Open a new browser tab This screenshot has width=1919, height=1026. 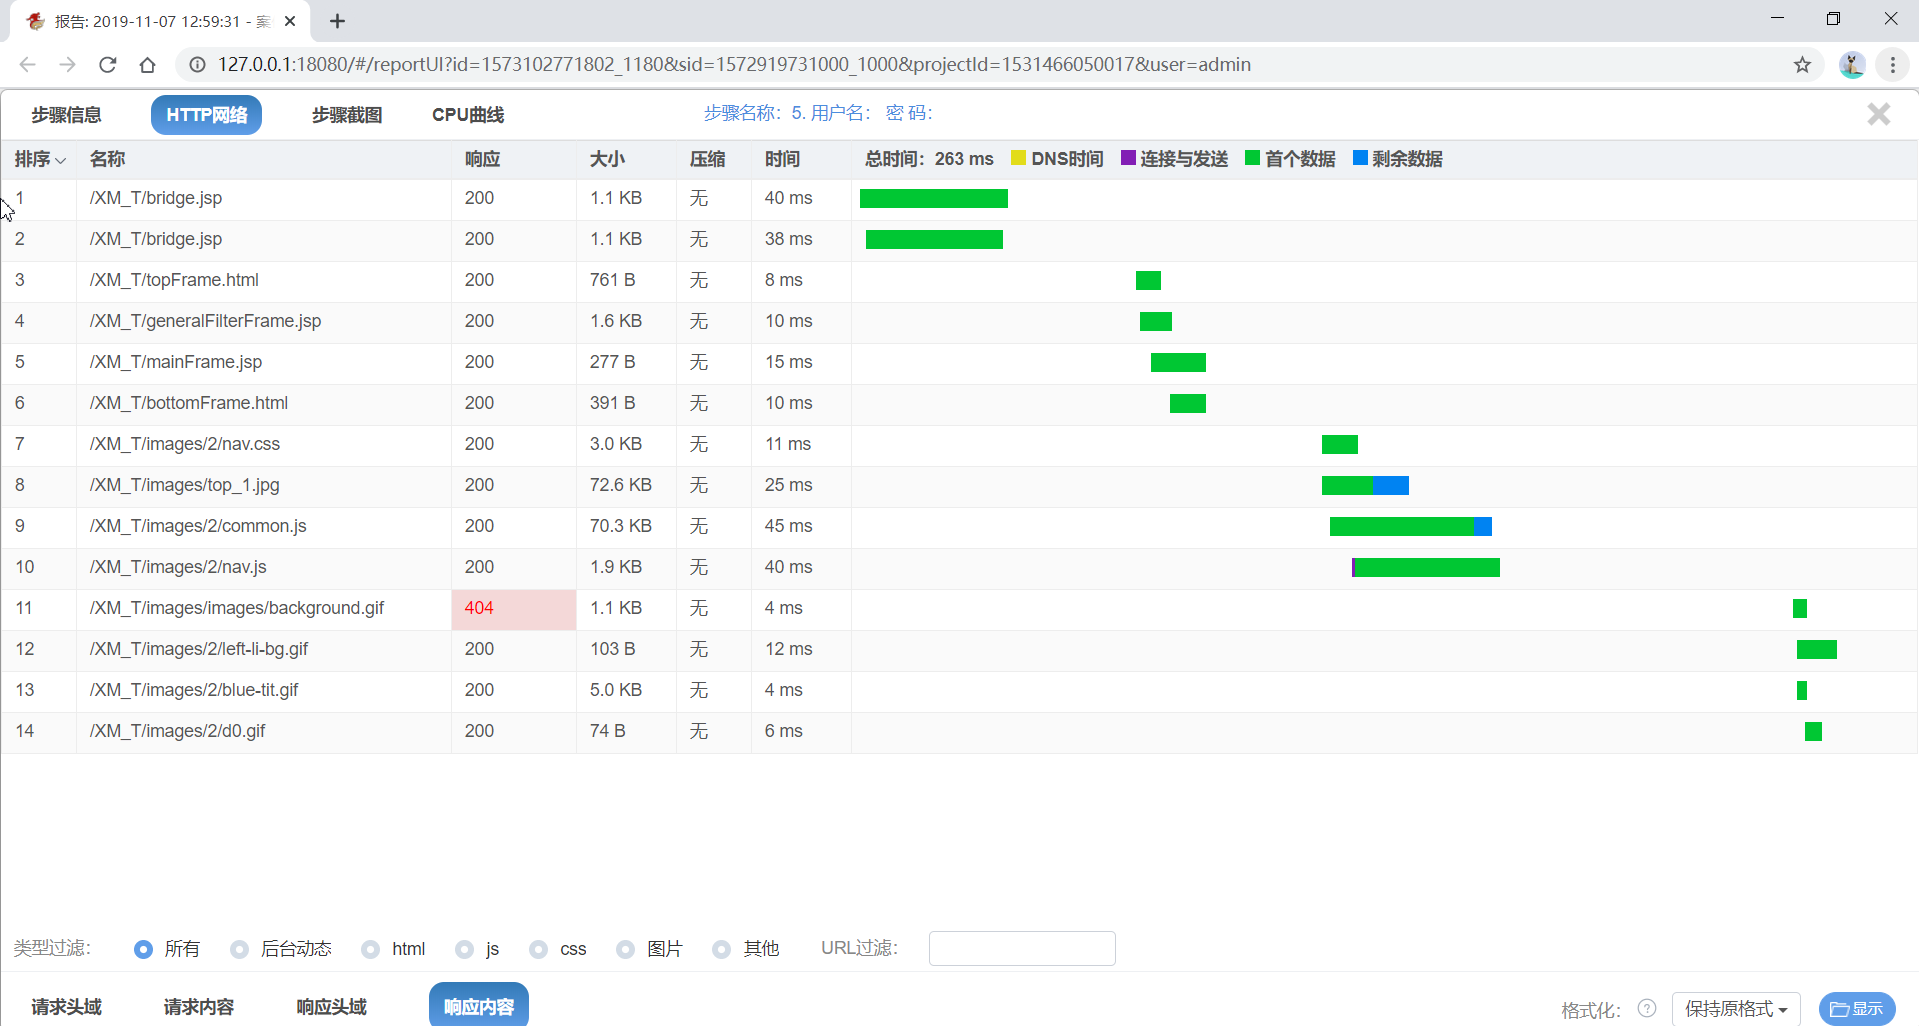[x=338, y=21]
